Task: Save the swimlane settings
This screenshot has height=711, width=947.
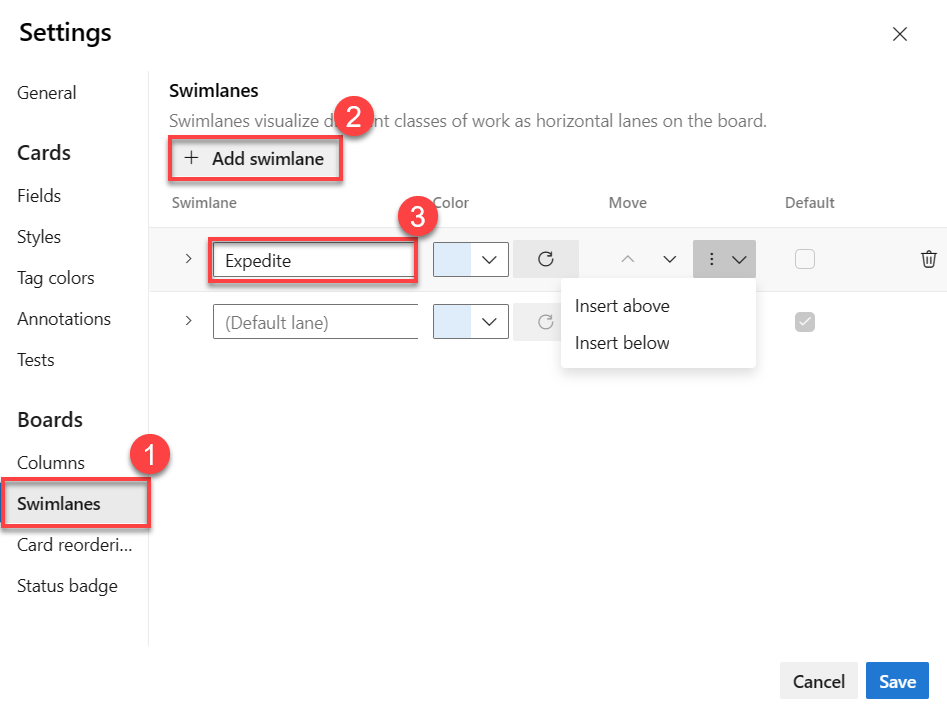Action: tap(897, 681)
